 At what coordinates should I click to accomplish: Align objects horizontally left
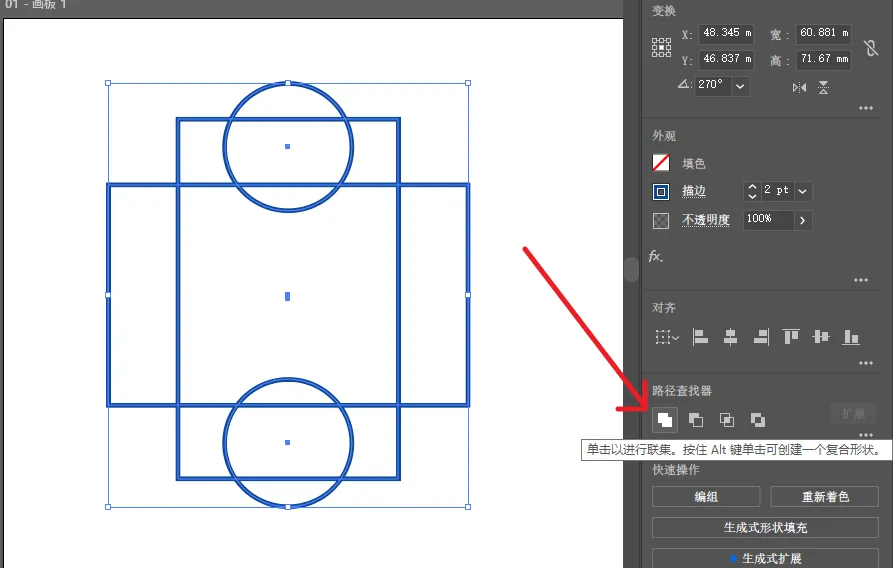pos(700,337)
